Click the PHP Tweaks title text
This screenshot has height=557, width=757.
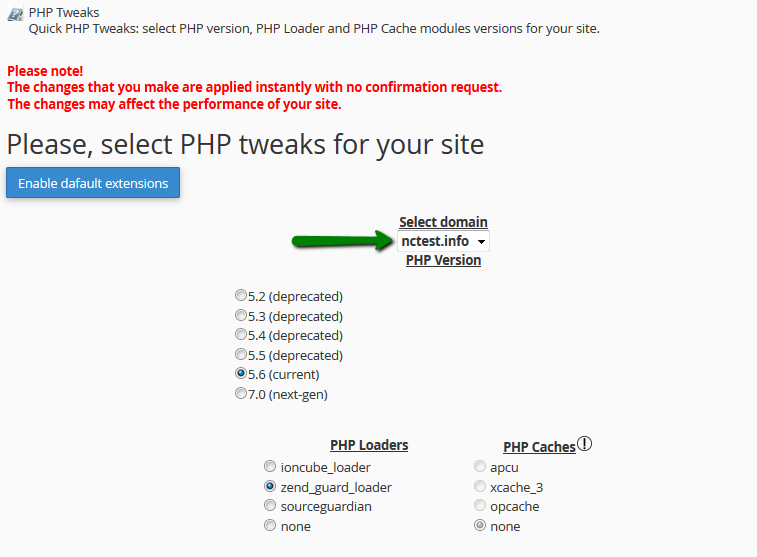tap(64, 13)
